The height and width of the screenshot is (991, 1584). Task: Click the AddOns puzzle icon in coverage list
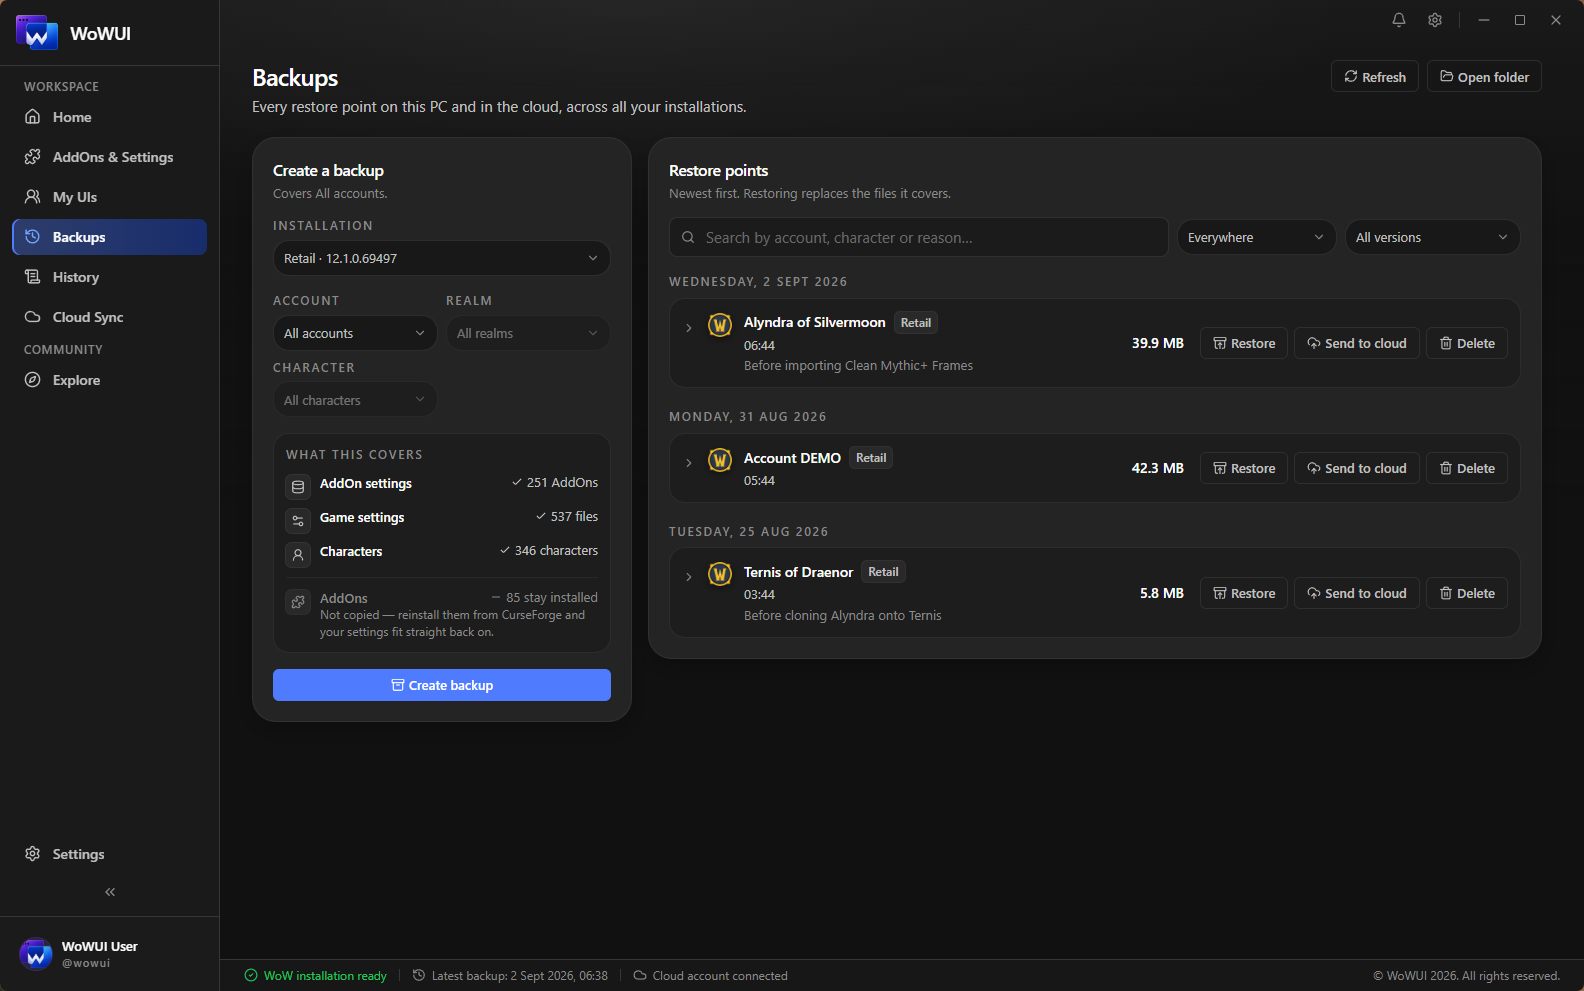tap(298, 602)
